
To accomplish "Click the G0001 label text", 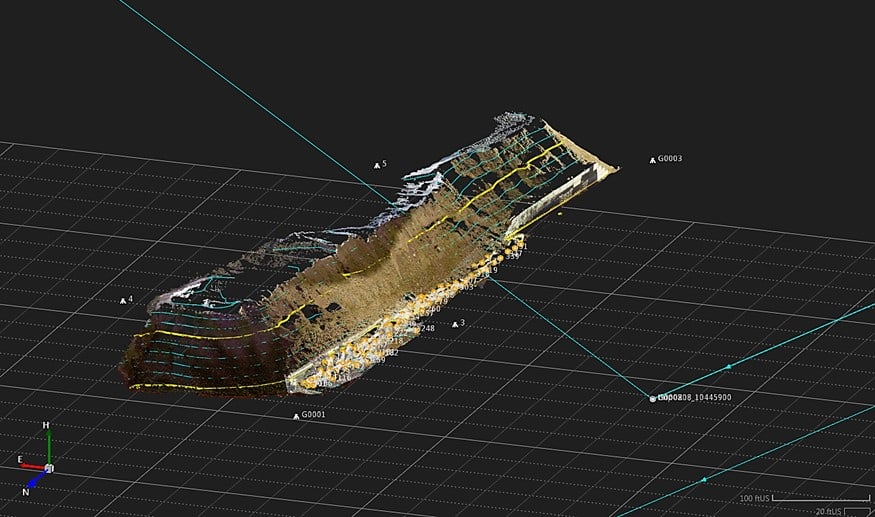I will tap(313, 414).
